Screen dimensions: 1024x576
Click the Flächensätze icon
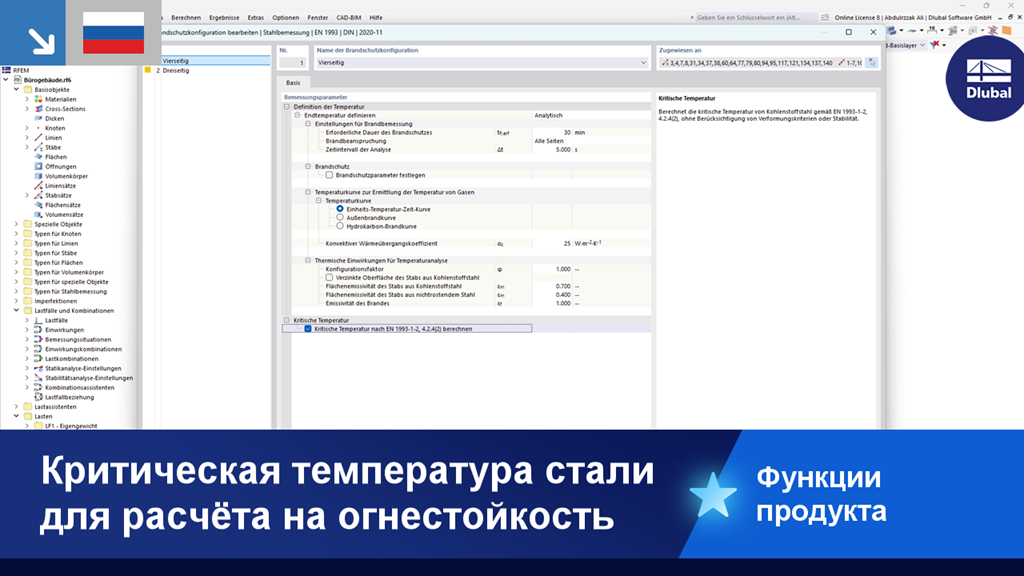click(x=39, y=205)
